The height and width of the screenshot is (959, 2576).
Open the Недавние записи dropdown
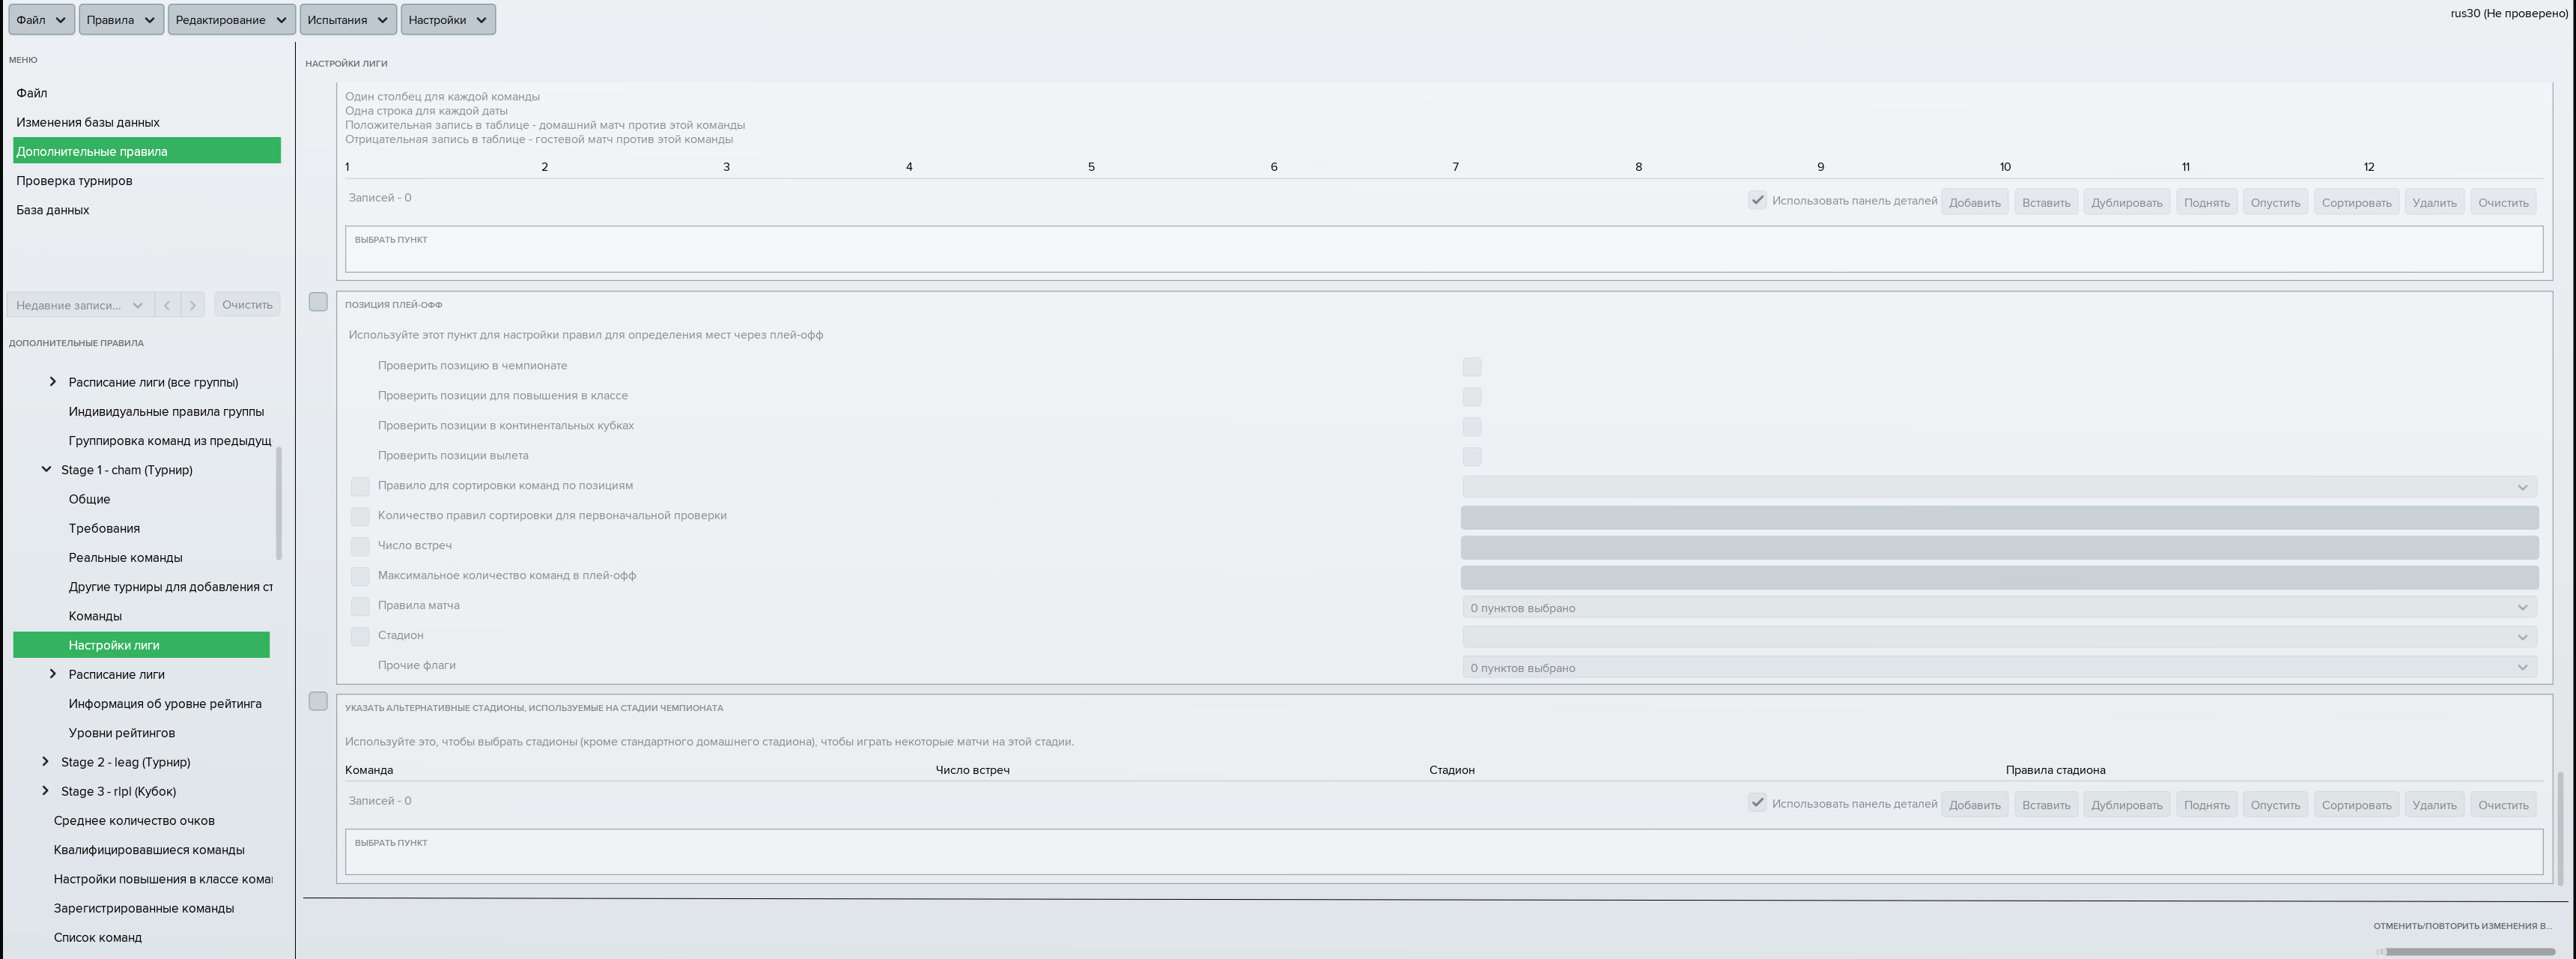coord(80,305)
